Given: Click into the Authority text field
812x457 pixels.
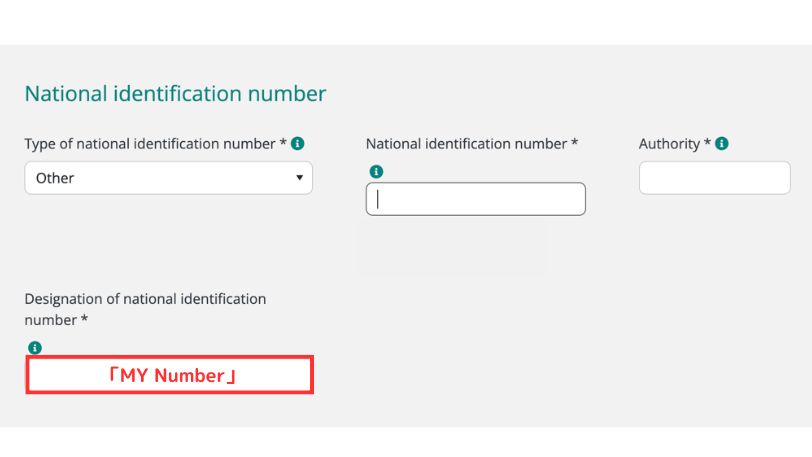Looking at the screenshot, I should (714, 178).
